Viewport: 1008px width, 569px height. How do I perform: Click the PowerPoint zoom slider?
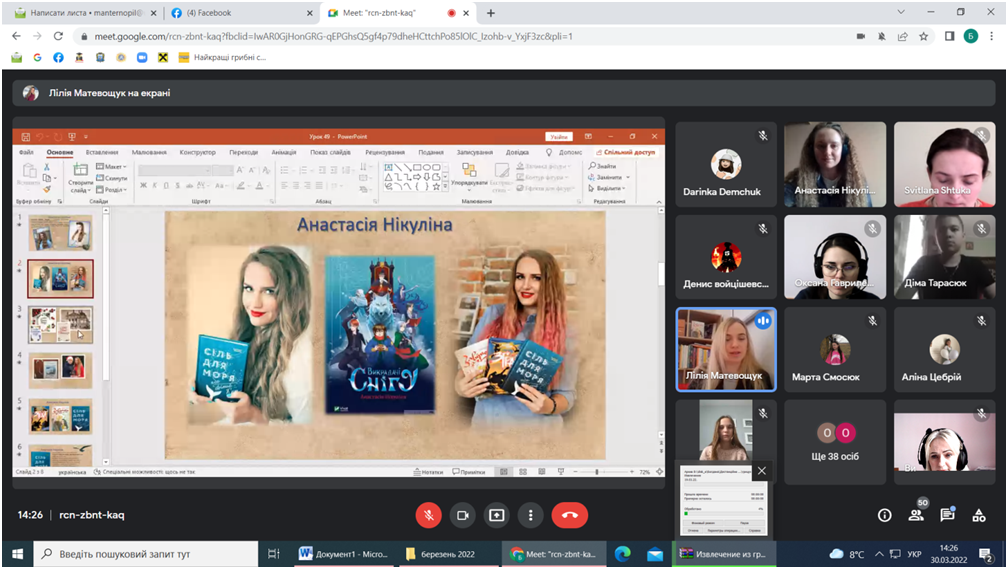coord(597,472)
